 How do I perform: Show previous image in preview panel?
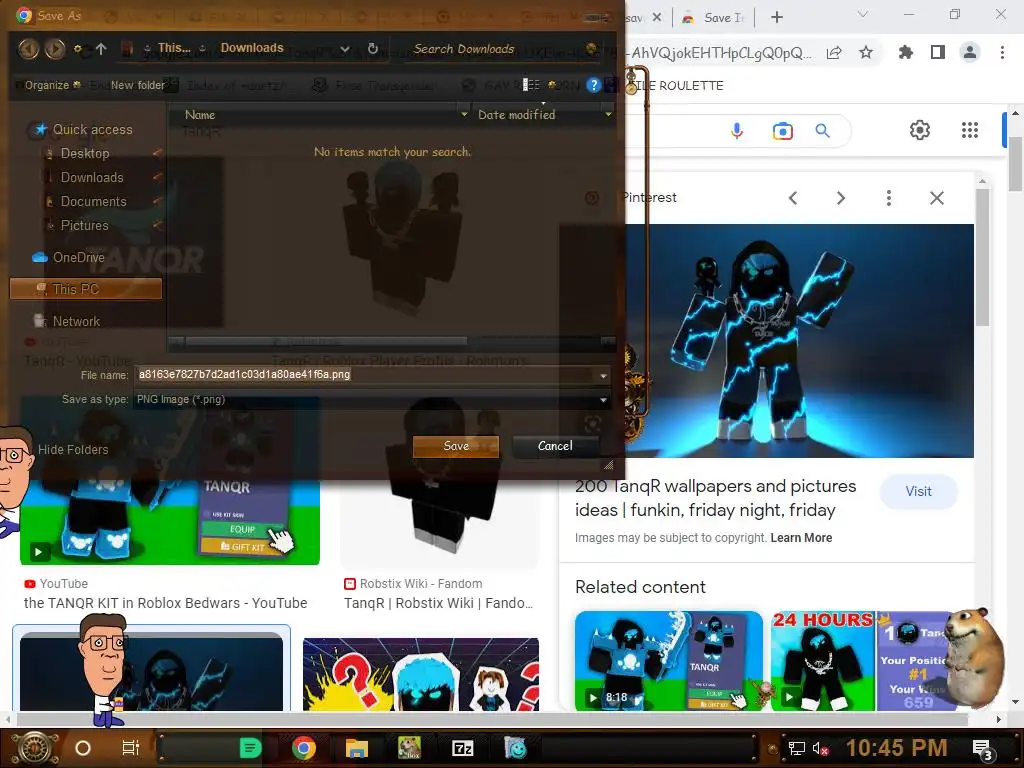click(793, 198)
